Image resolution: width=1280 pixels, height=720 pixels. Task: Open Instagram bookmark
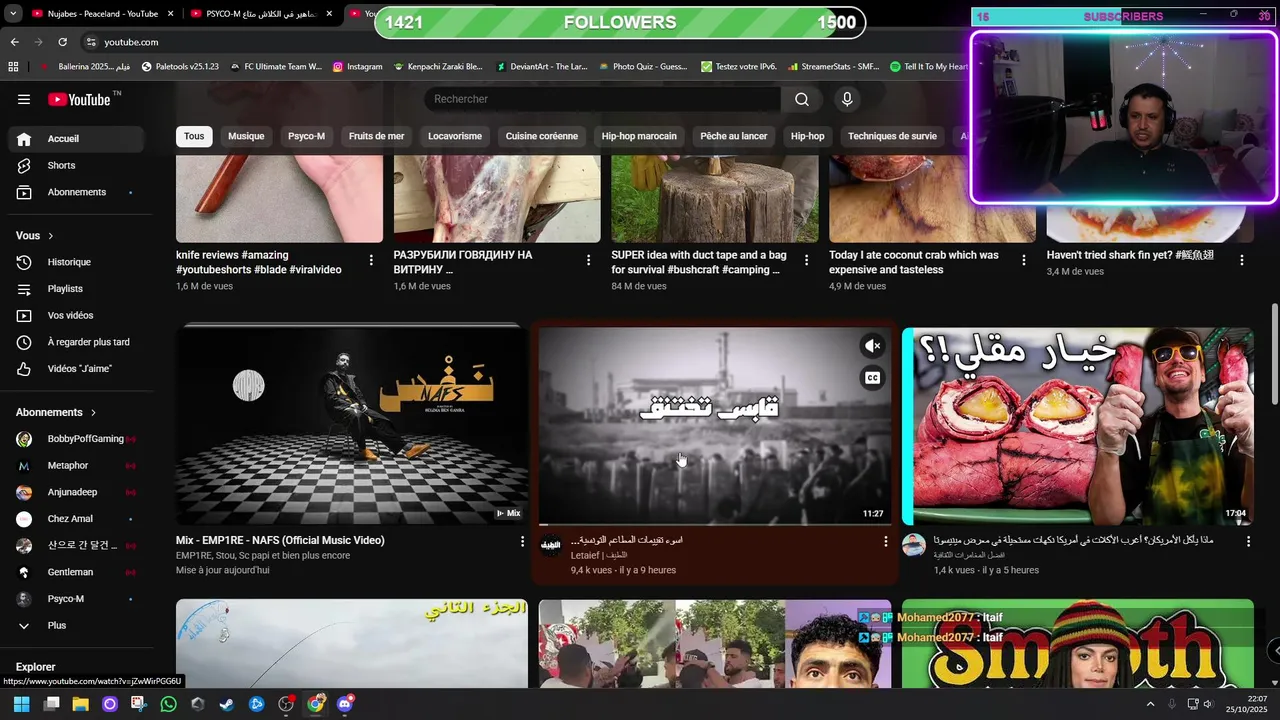click(x=358, y=67)
